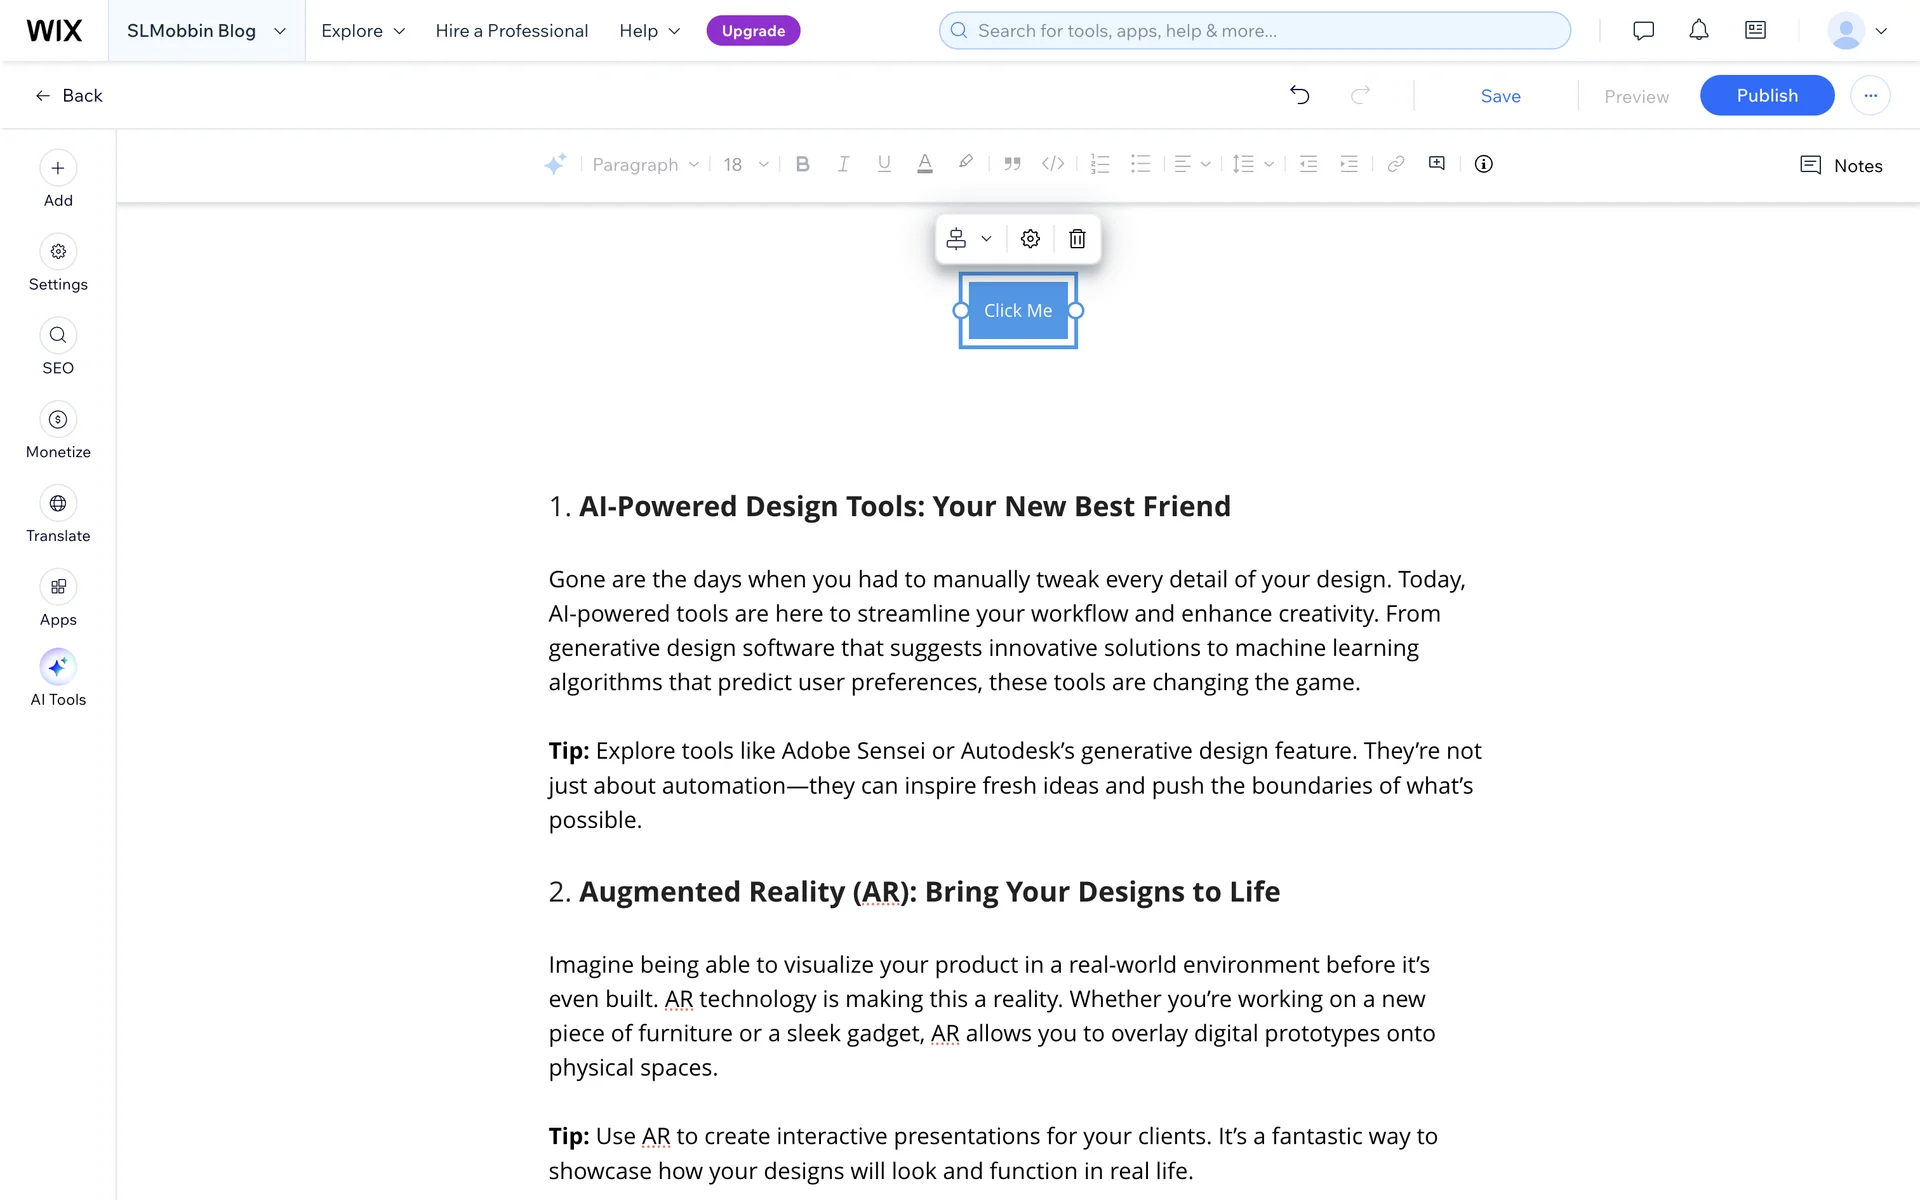Viewport: 1920px width, 1200px height.
Task: Open the Explore menu
Action: [x=363, y=31]
